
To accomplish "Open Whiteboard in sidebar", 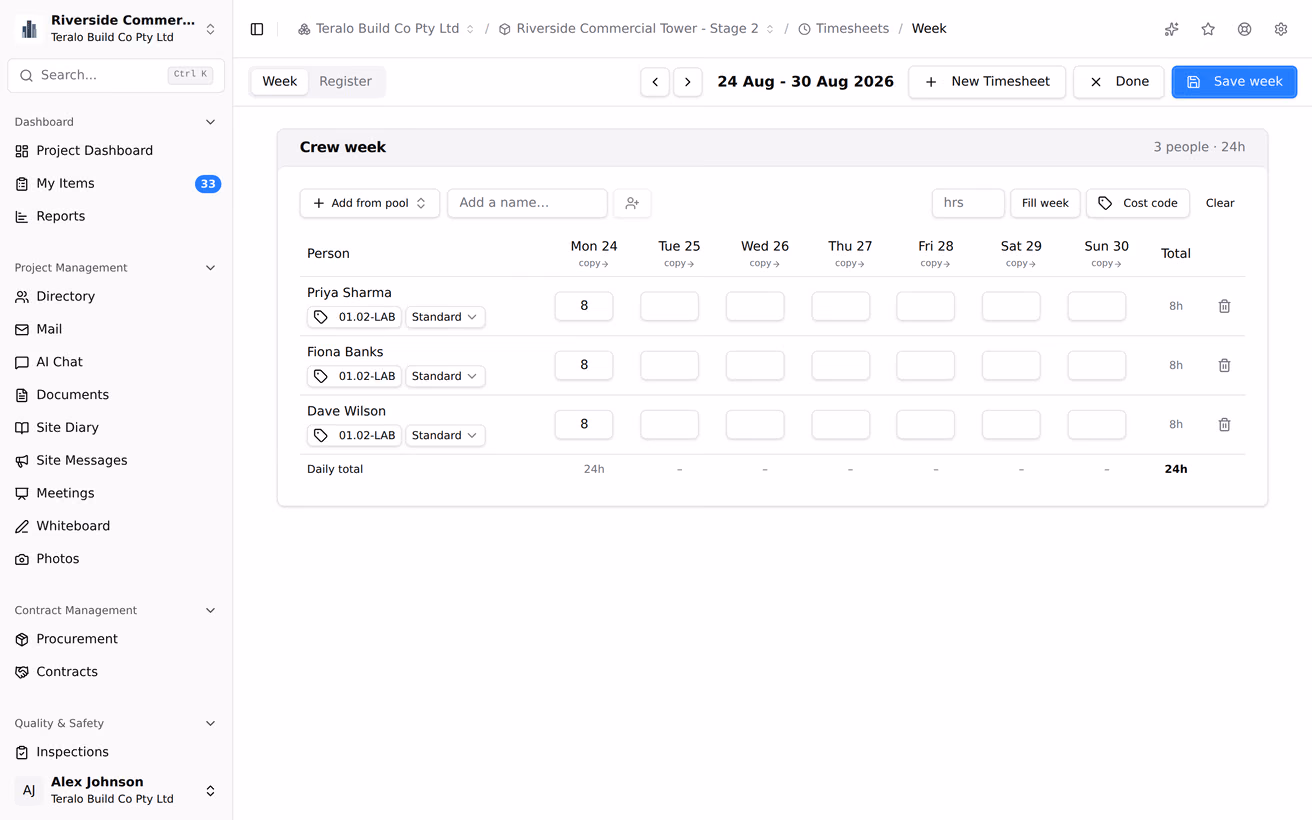I will [116, 526].
